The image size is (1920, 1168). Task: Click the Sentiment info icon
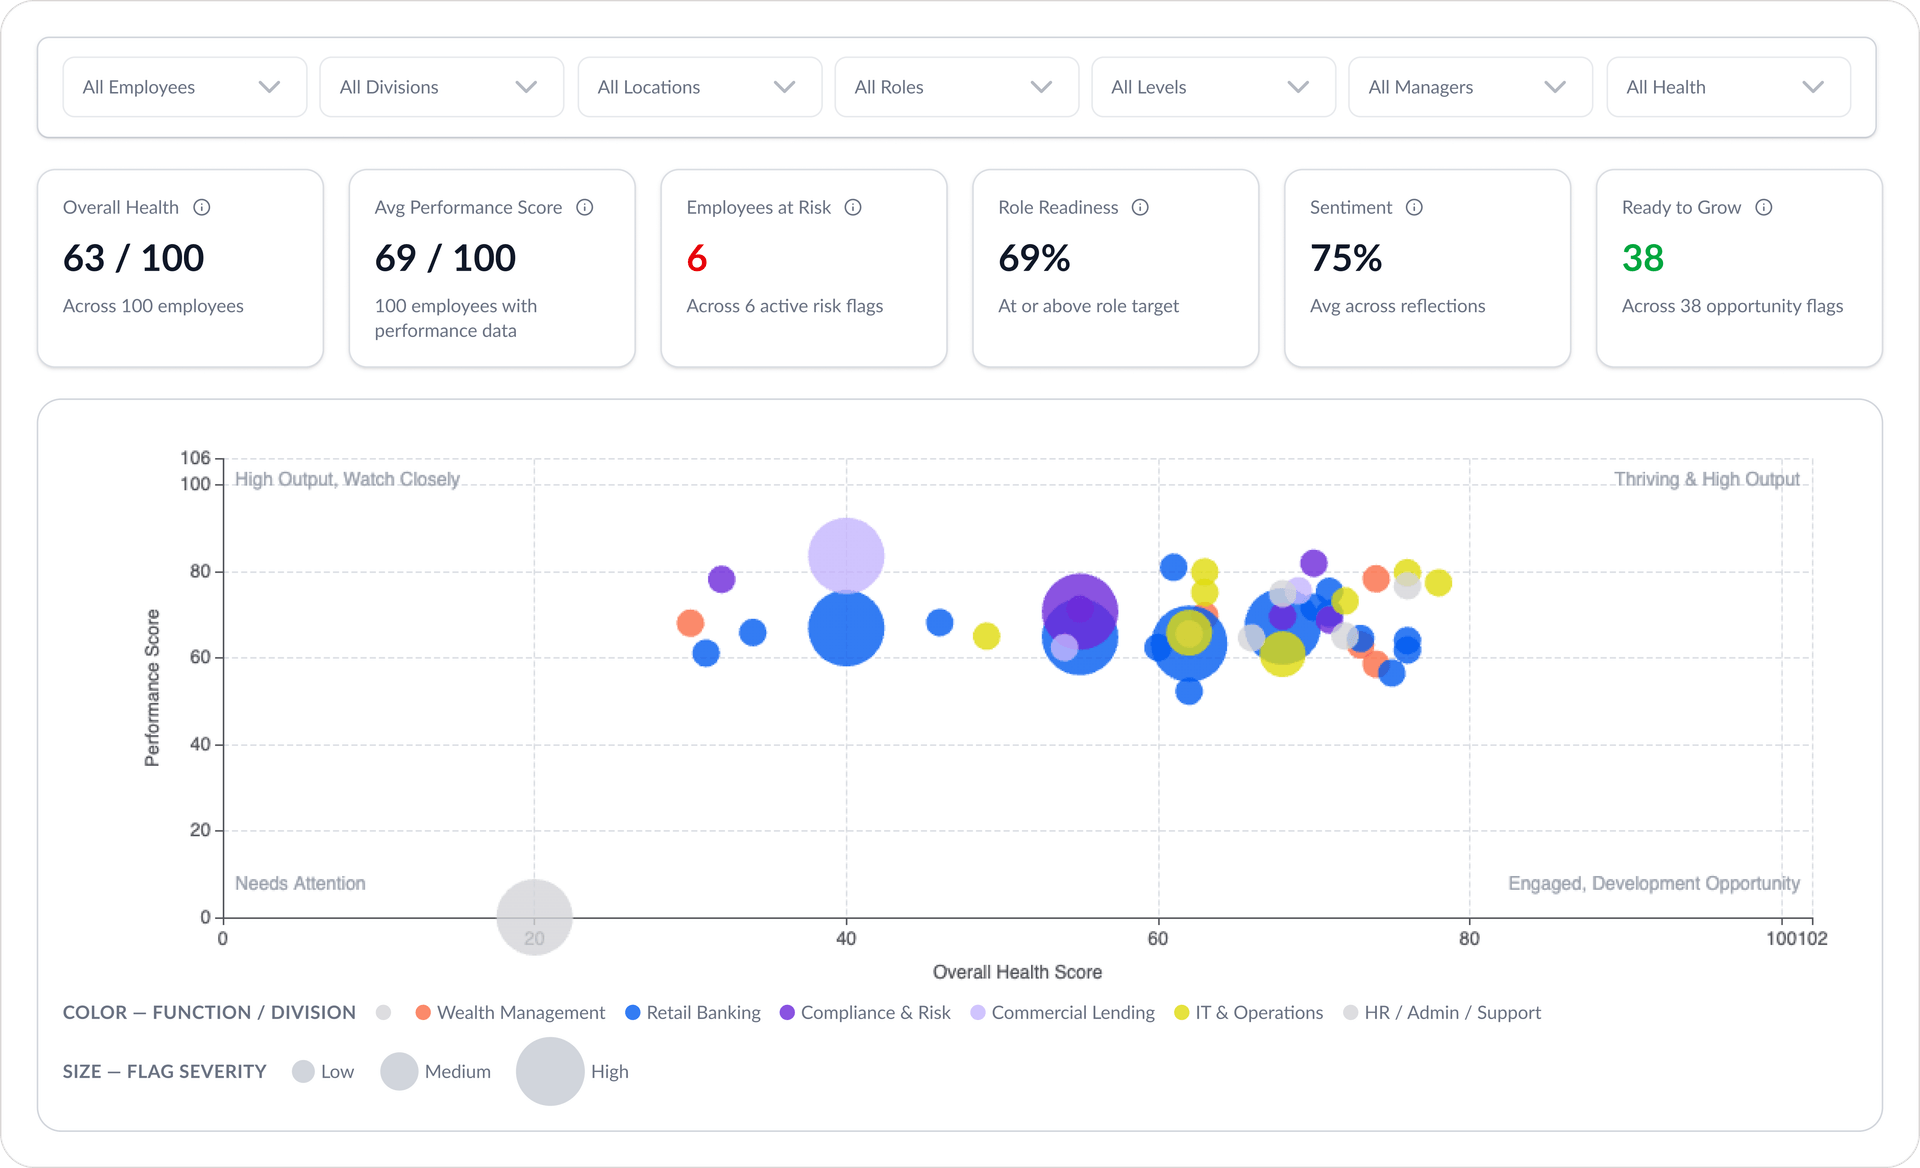pyautogui.click(x=1414, y=207)
